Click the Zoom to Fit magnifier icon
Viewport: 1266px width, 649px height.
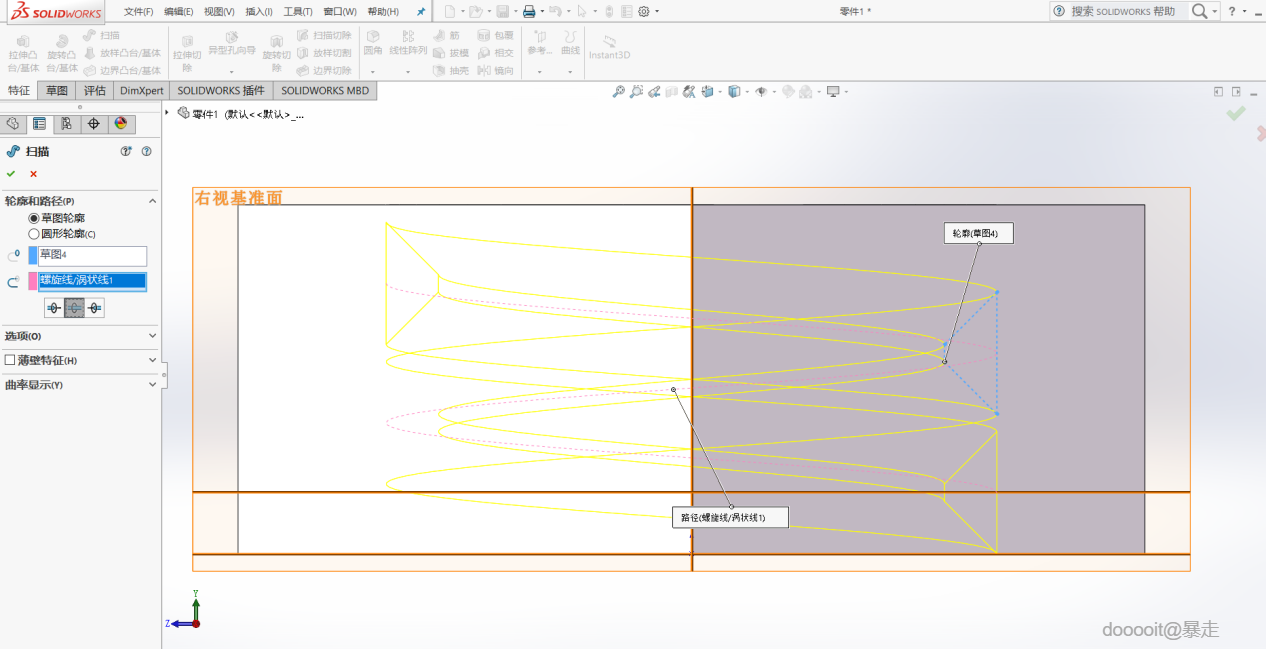pos(619,92)
